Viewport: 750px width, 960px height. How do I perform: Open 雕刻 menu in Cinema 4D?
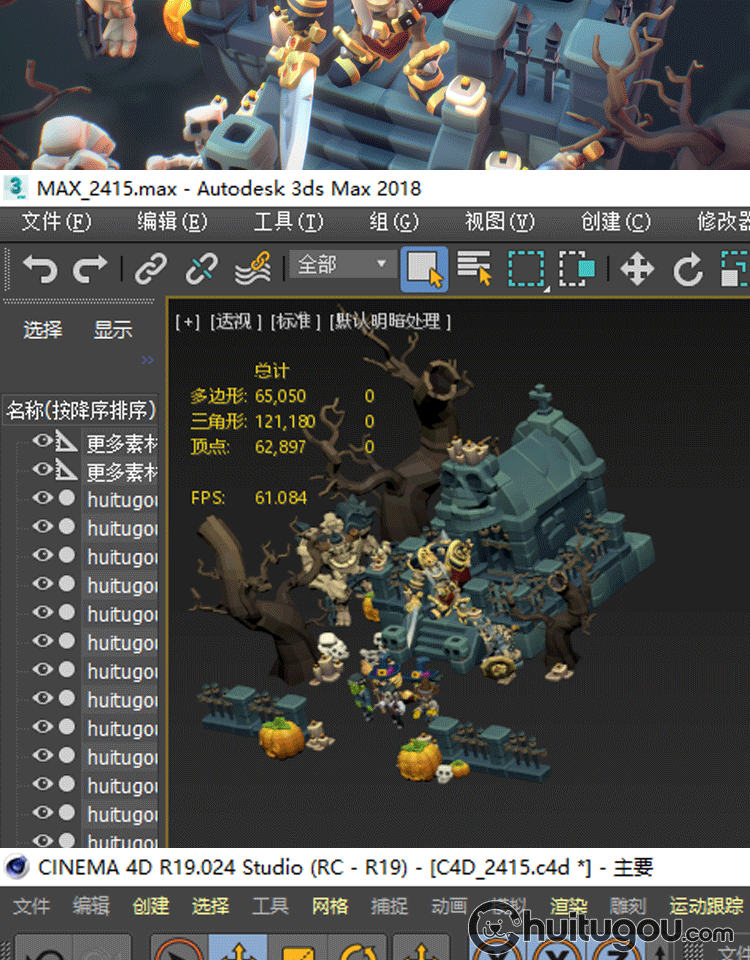tap(628, 906)
